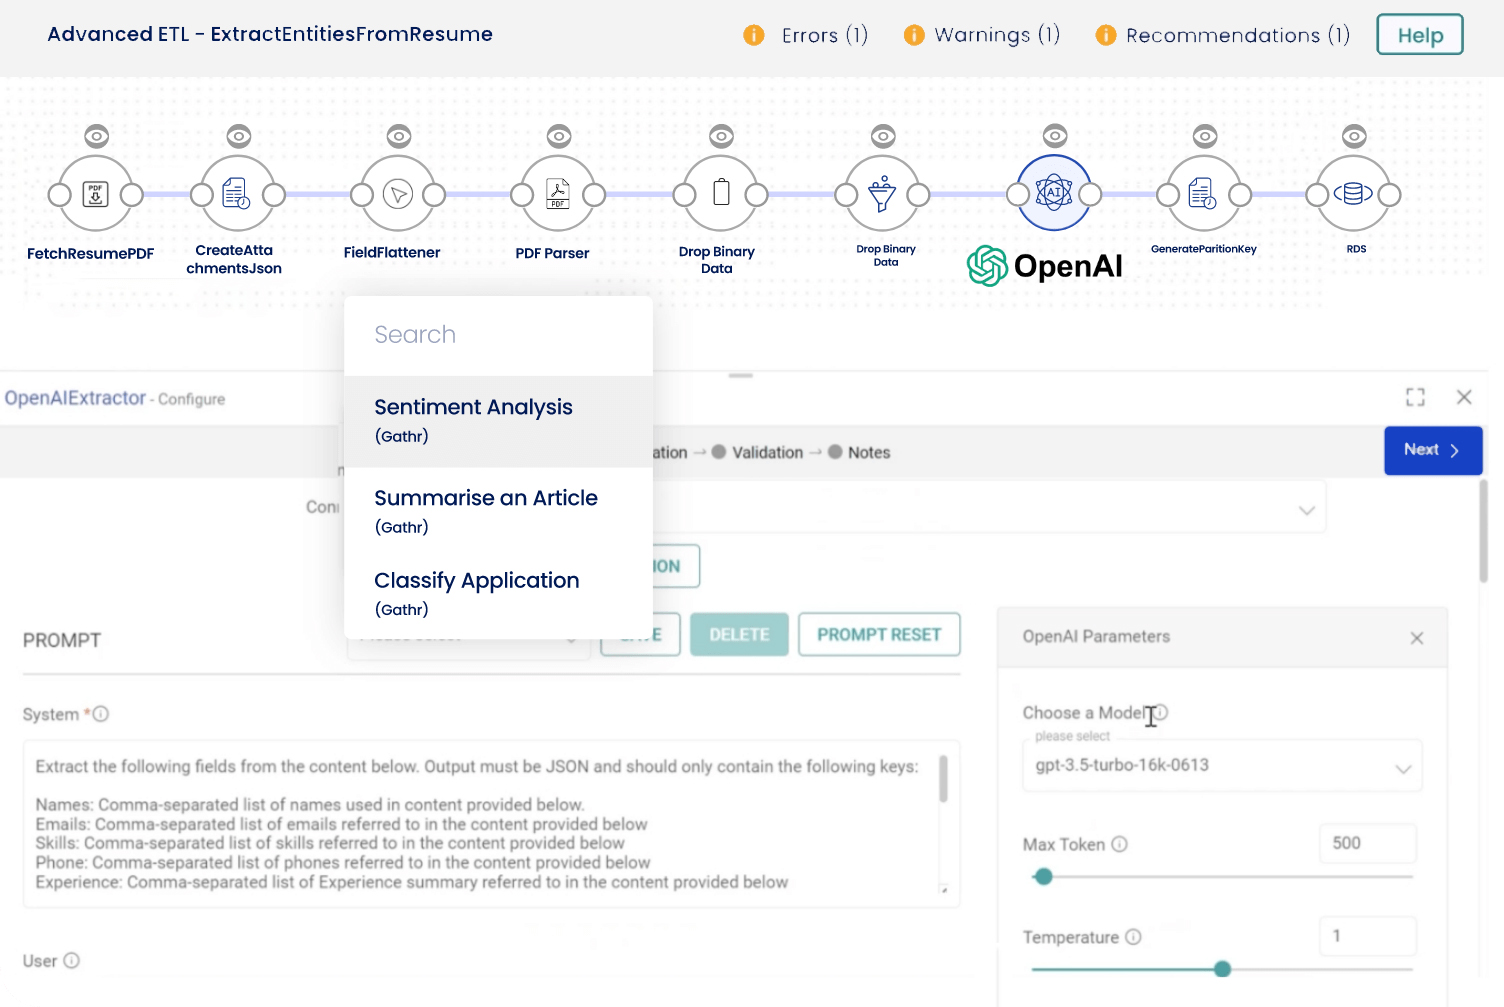Select the PDF Parser node icon
The width and height of the screenshot is (1504, 1007).
point(558,194)
